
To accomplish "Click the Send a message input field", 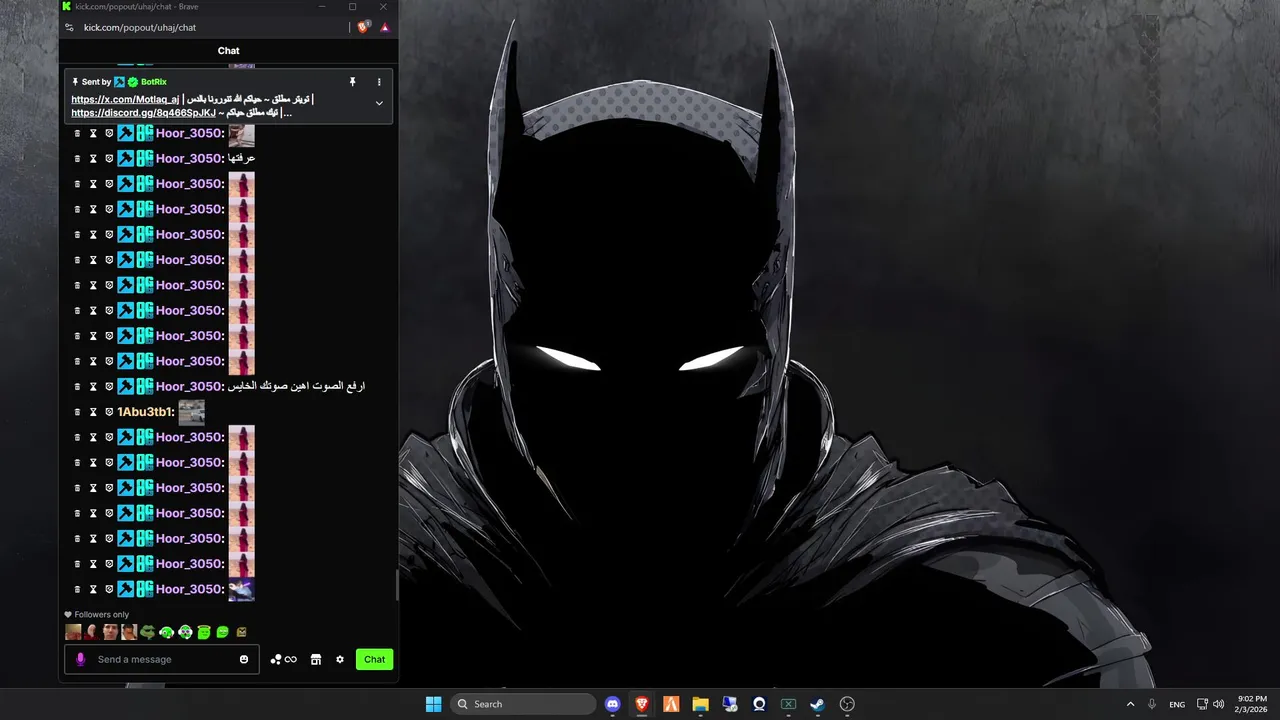I will [x=162, y=659].
